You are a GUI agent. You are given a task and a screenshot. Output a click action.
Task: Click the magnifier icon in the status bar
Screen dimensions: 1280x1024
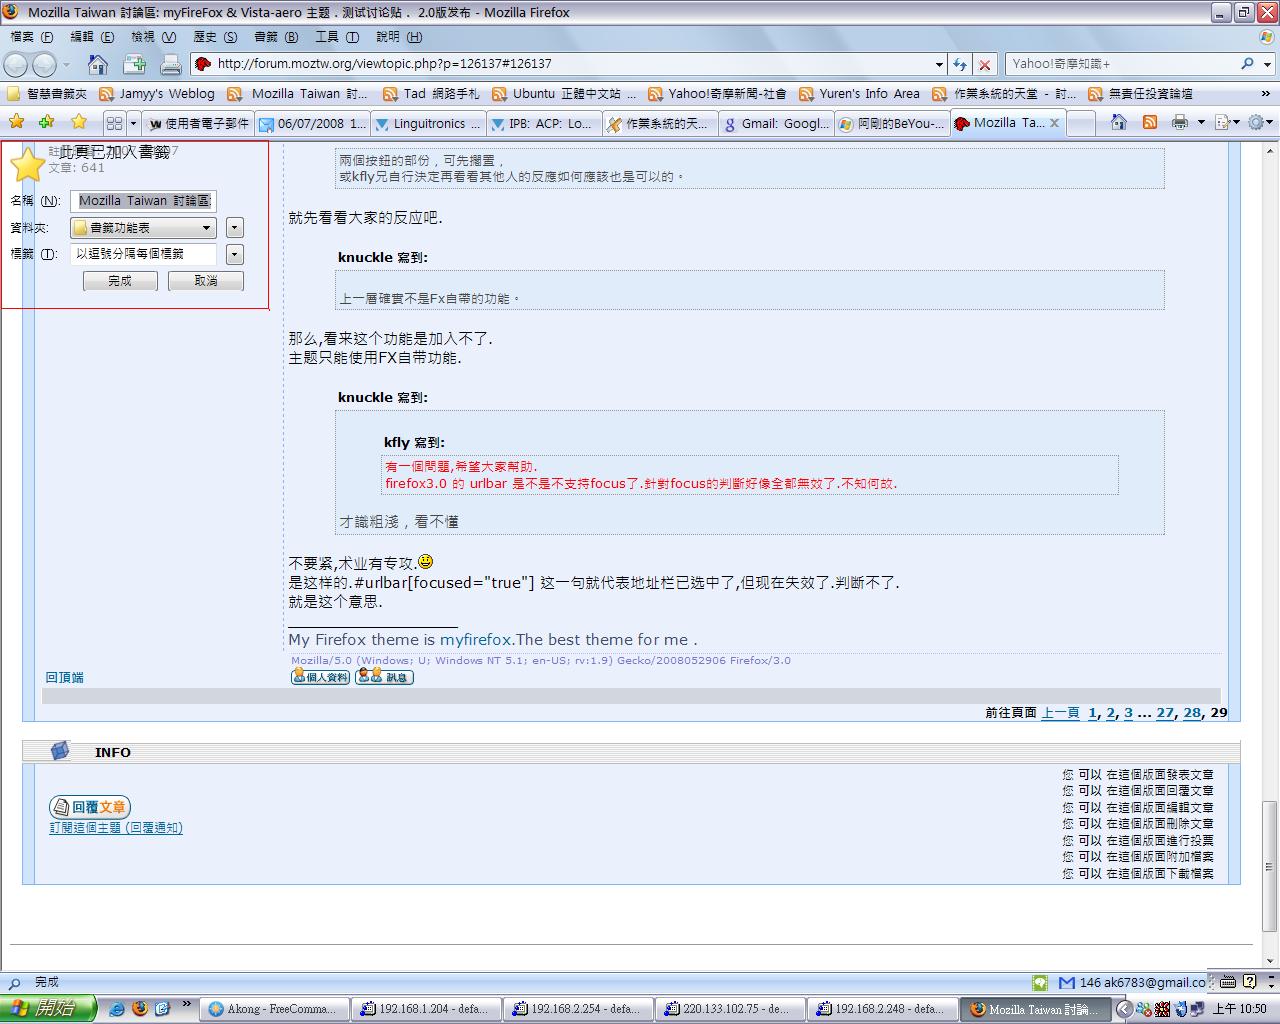tap(14, 983)
